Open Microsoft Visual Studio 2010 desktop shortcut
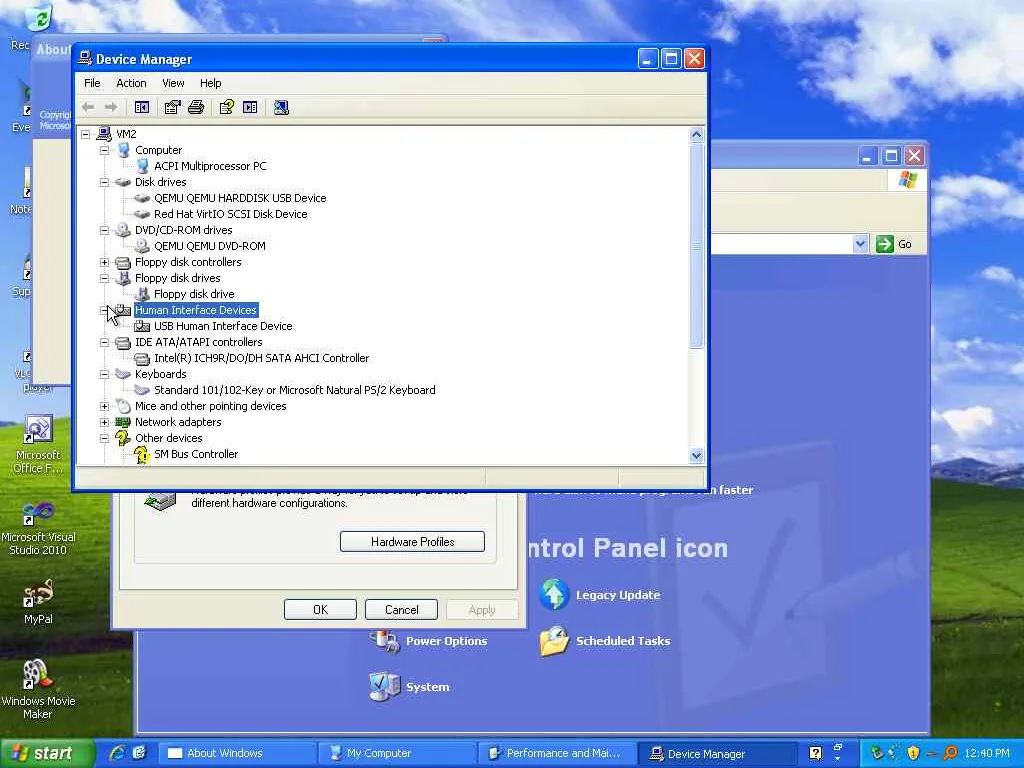The width and height of the screenshot is (1024, 768). 38,529
